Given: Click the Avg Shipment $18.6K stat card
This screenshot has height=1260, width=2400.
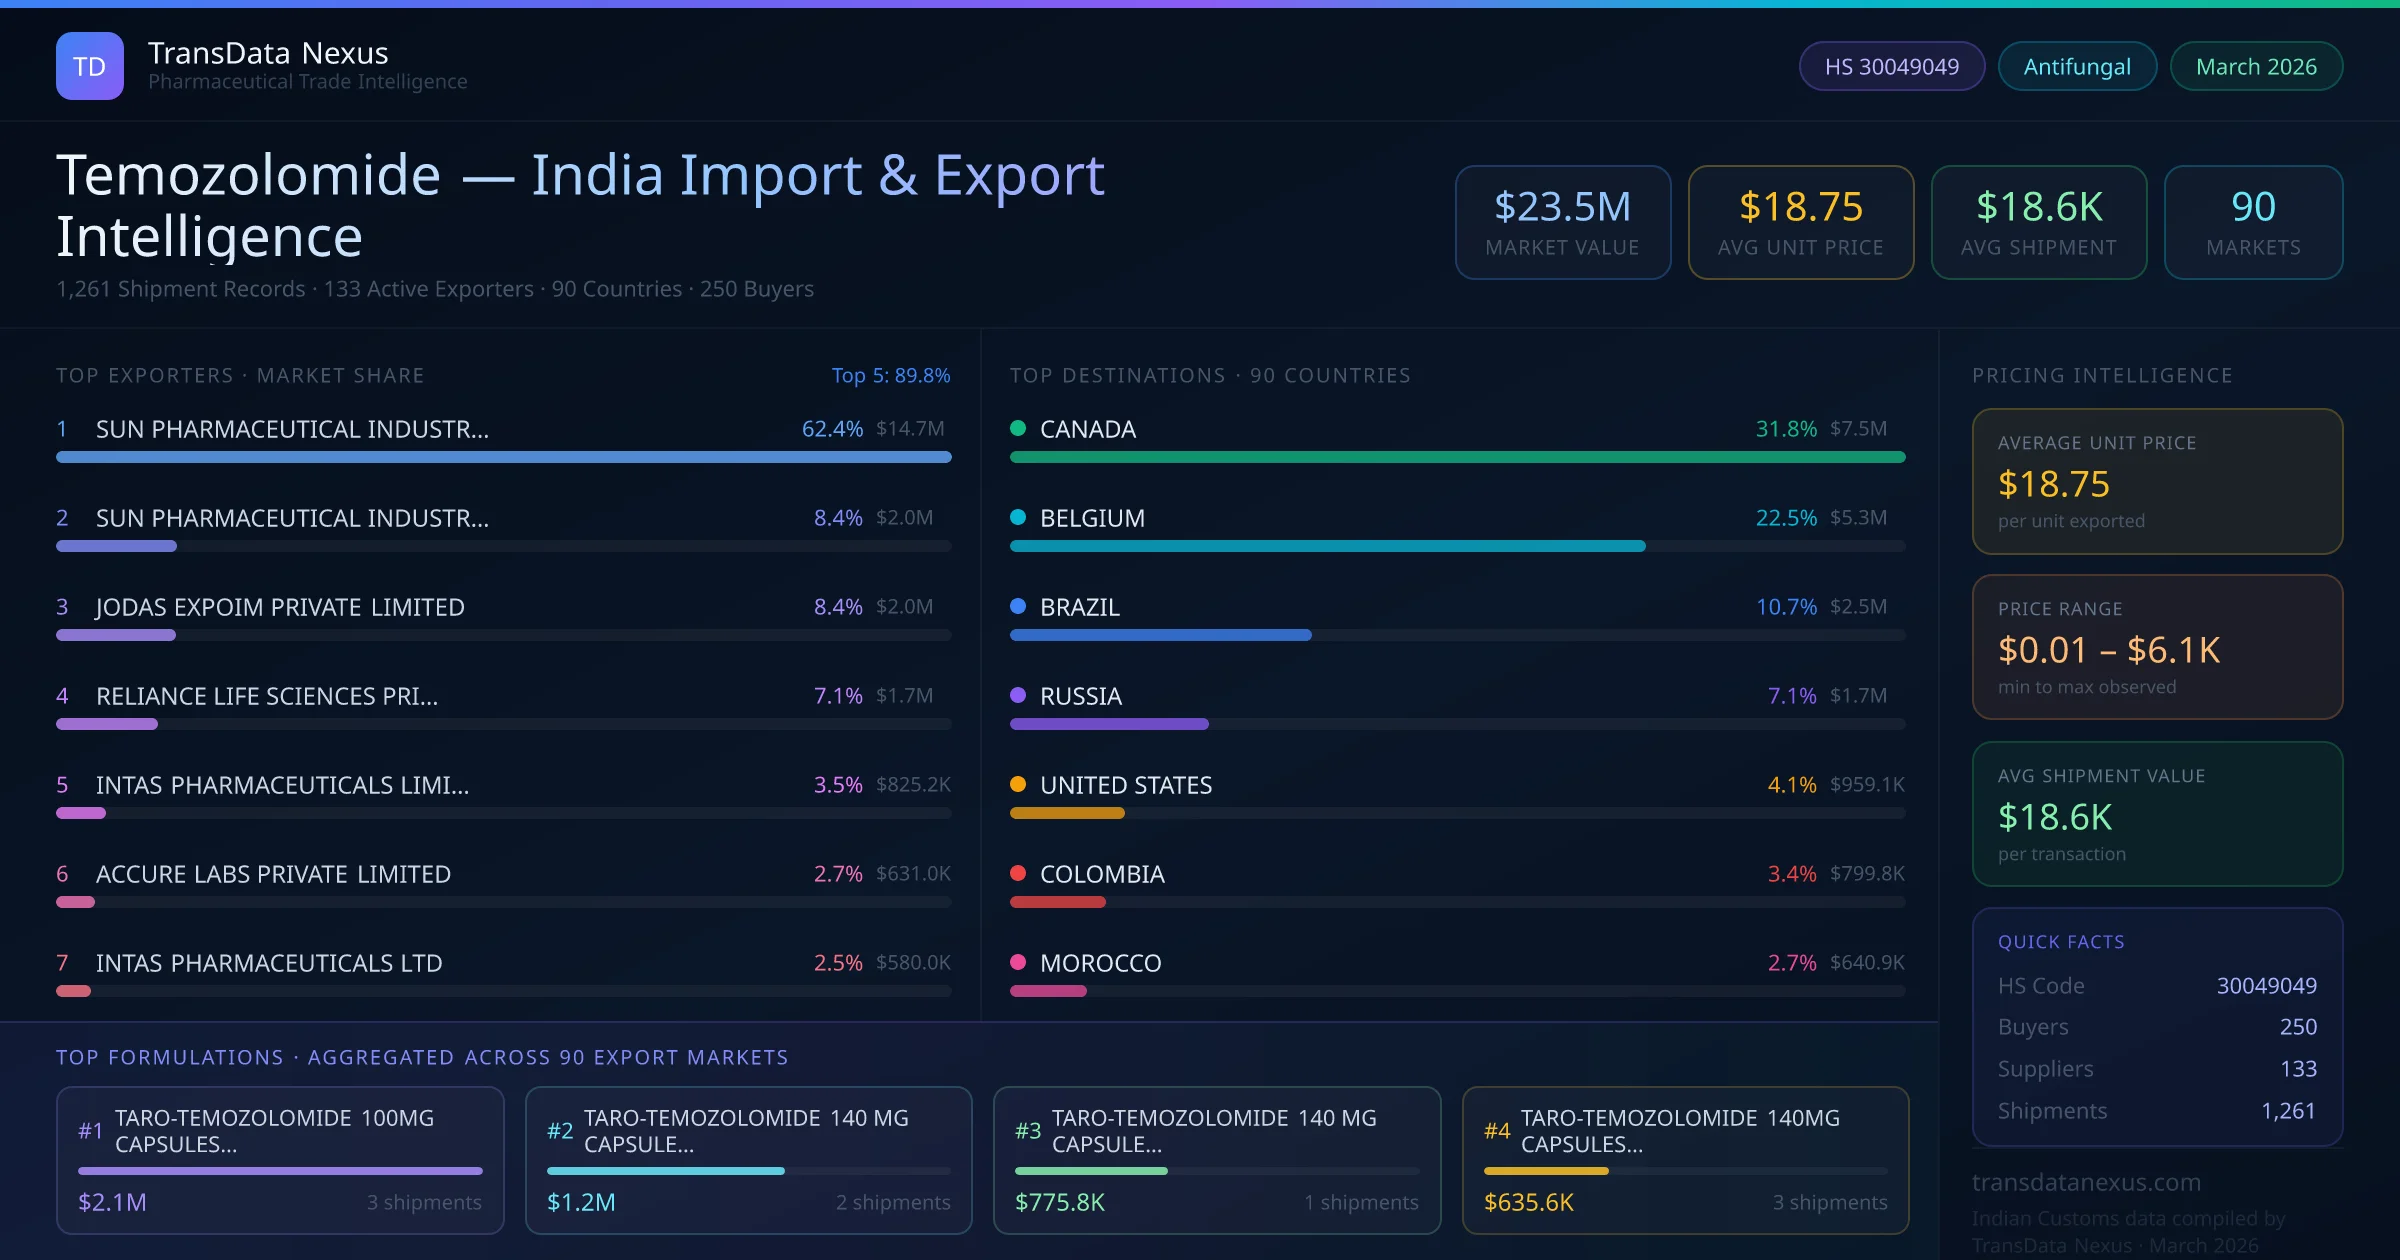Looking at the screenshot, I should tap(2039, 222).
